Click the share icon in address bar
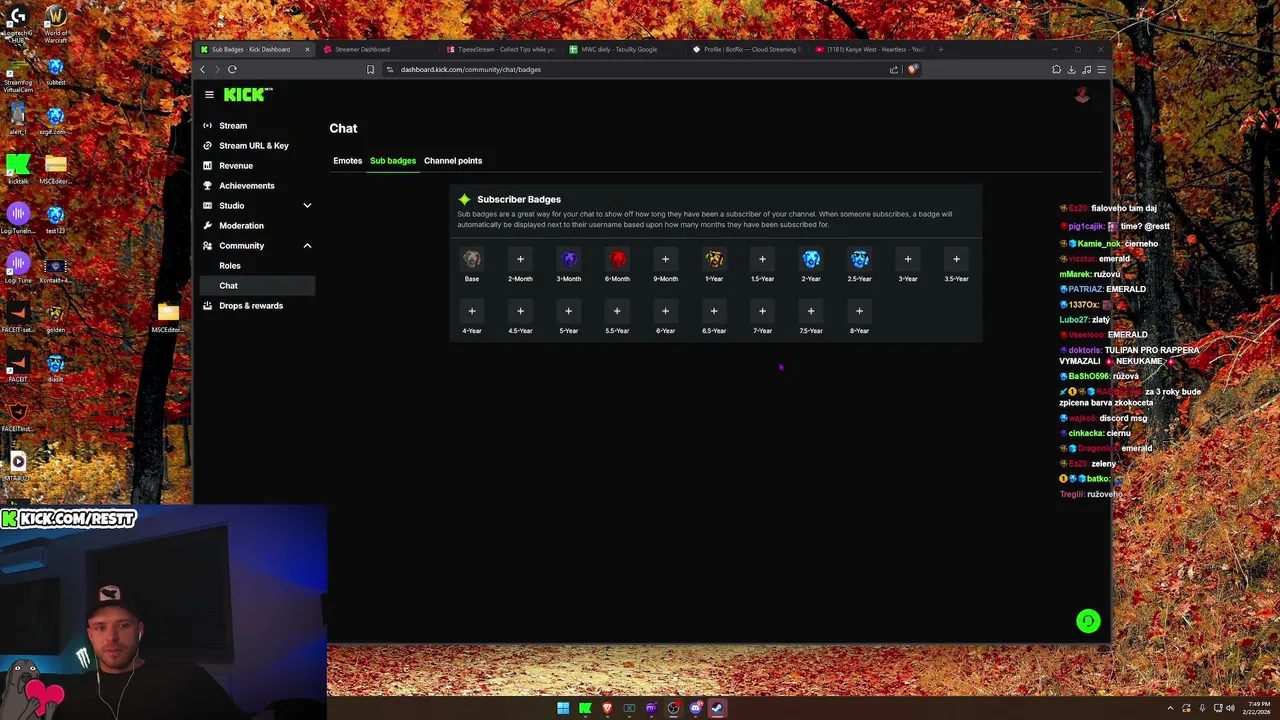This screenshot has height=720, width=1280. (x=894, y=69)
